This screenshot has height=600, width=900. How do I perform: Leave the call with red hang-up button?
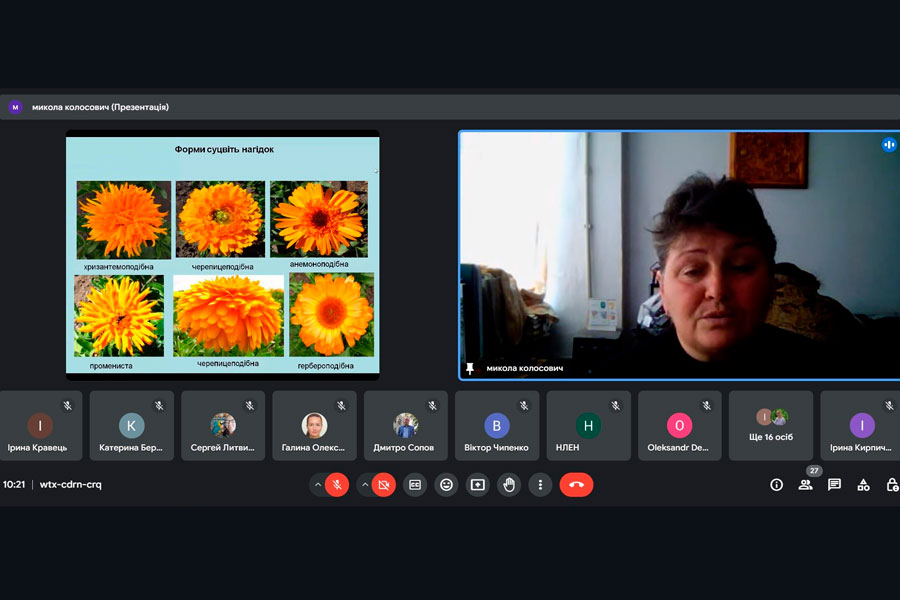tap(576, 485)
